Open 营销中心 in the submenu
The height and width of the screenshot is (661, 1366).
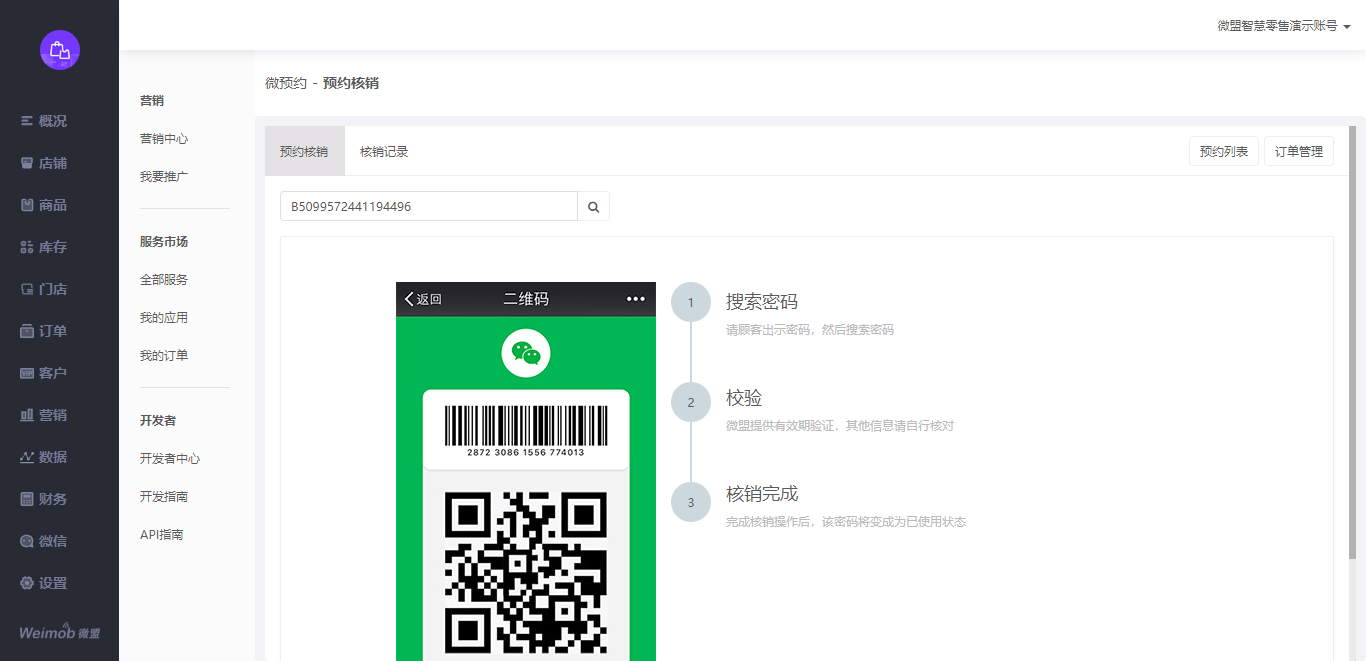point(164,139)
